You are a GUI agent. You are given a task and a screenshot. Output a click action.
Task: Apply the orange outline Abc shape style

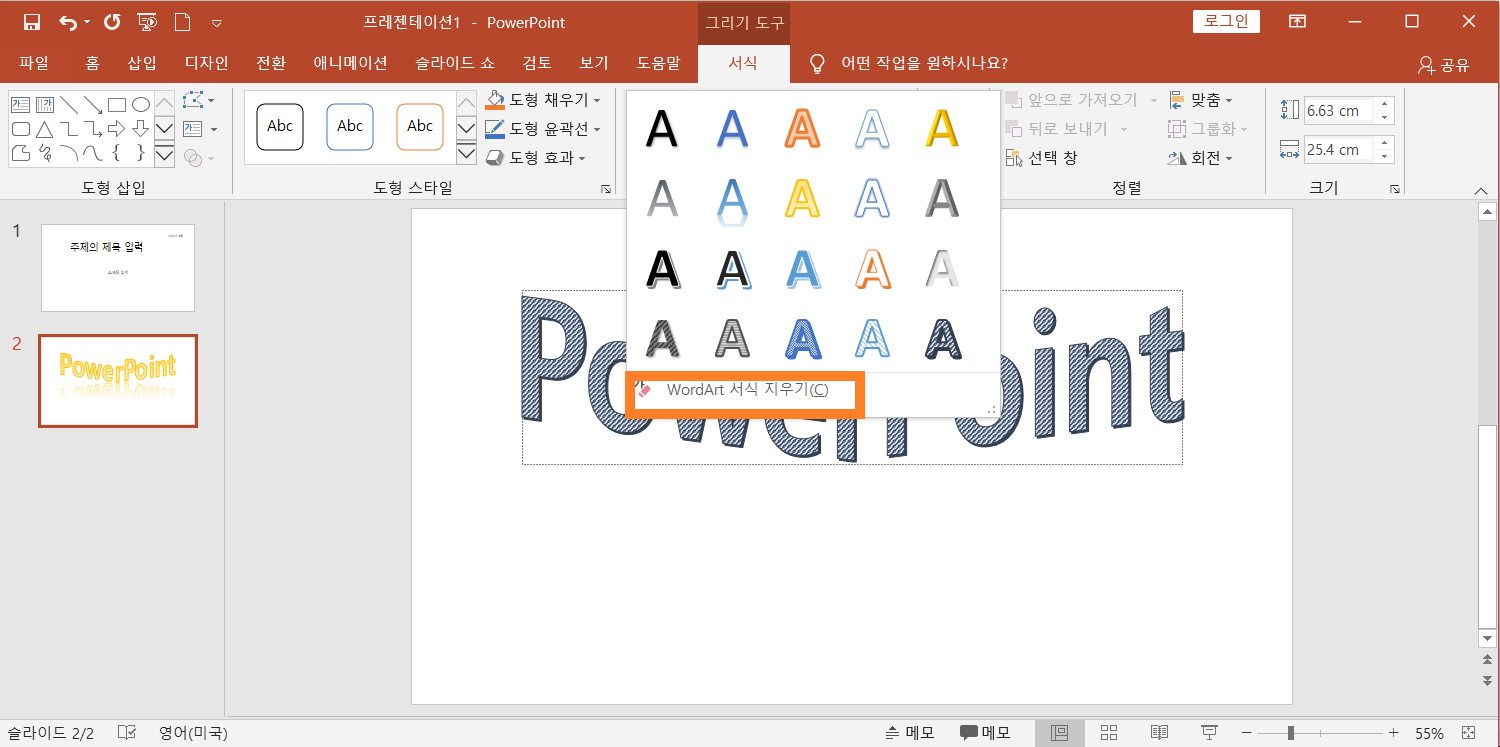(420, 126)
